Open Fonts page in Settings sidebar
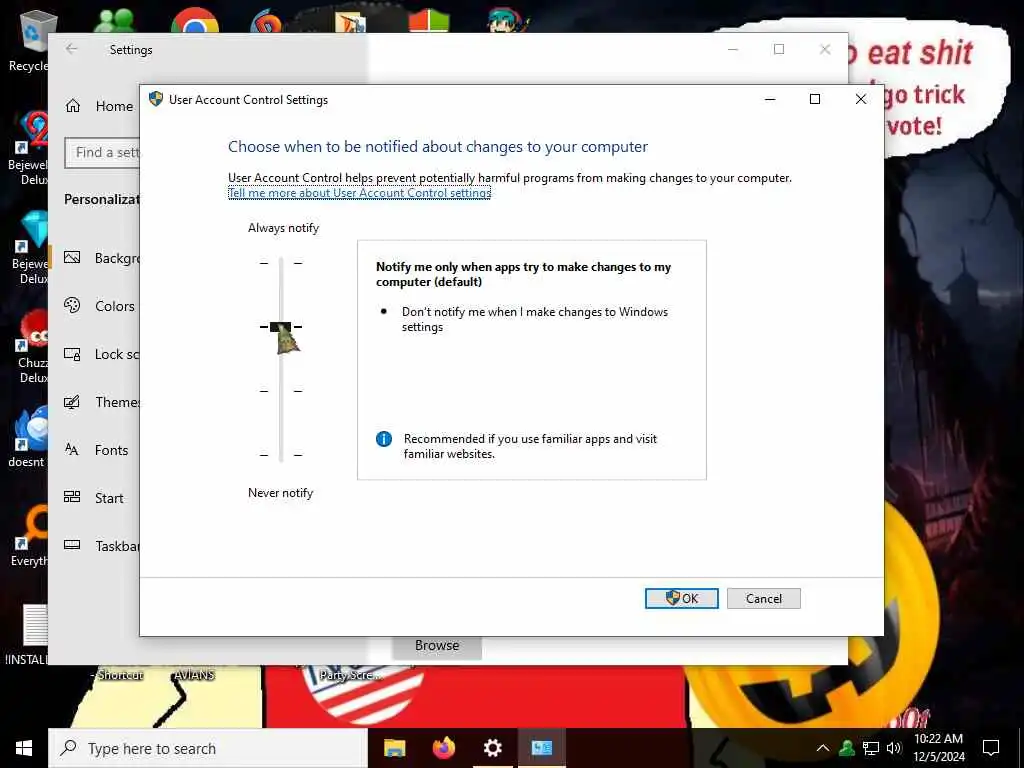This screenshot has height=768, width=1024. click(97, 450)
